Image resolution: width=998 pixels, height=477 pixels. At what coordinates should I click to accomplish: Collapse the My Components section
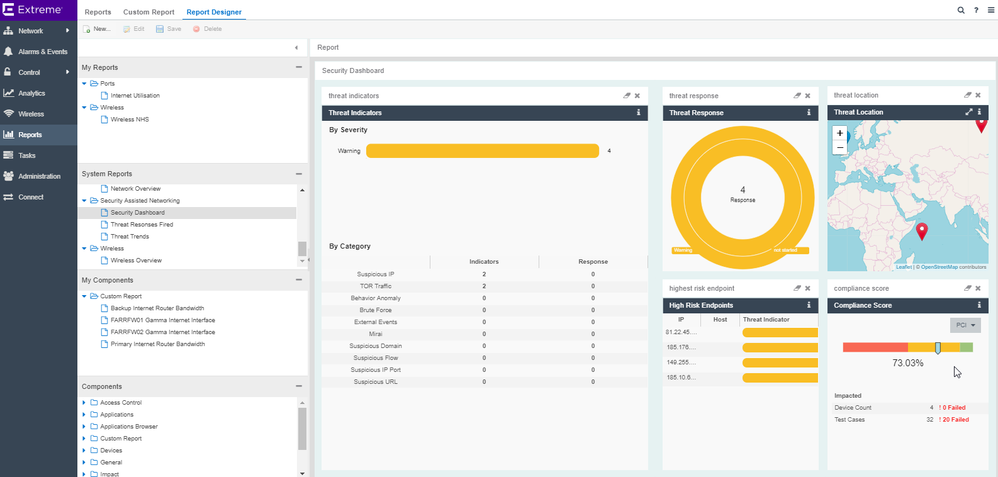click(299, 280)
